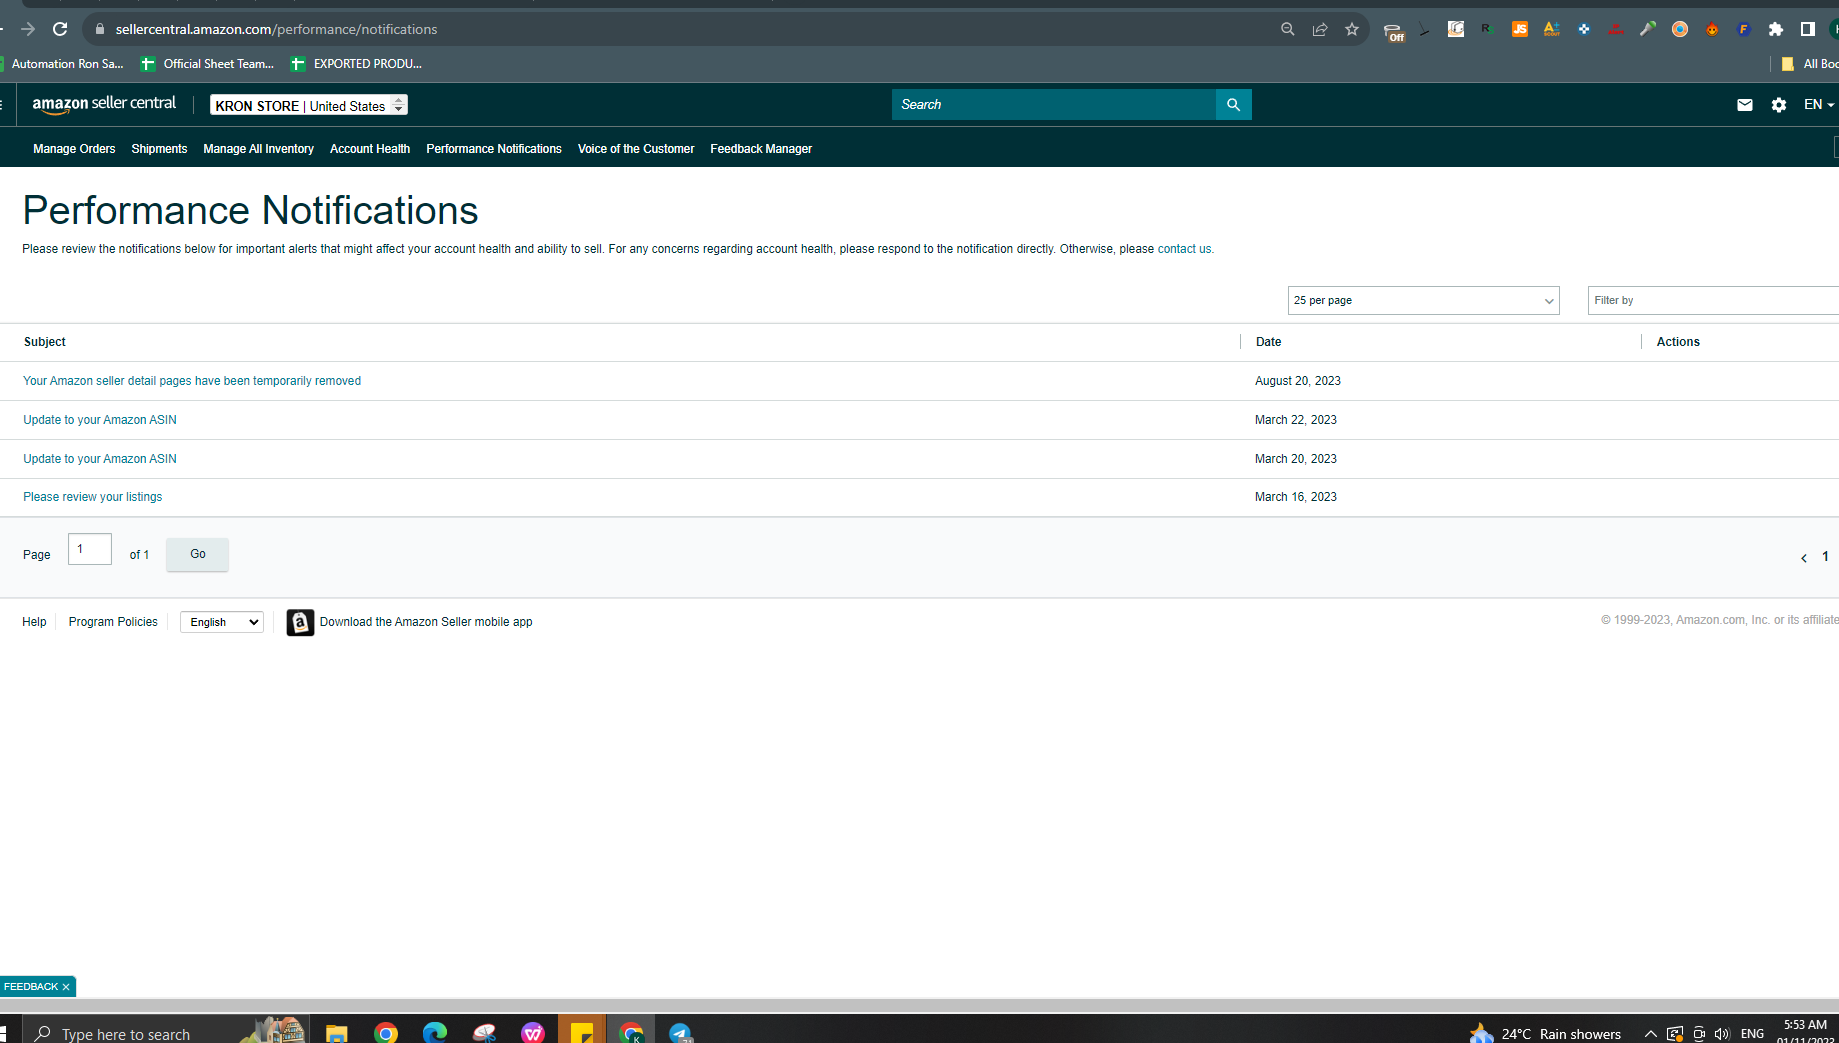Open the zoom magnifier in the address bar

pyautogui.click(x=1288, y=29)
